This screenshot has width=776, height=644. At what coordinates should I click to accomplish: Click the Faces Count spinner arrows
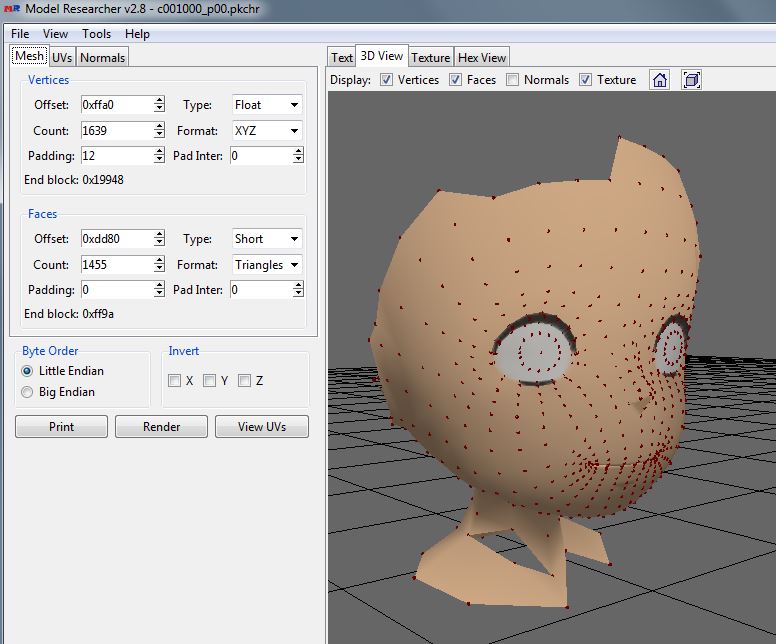click(159, 264)
